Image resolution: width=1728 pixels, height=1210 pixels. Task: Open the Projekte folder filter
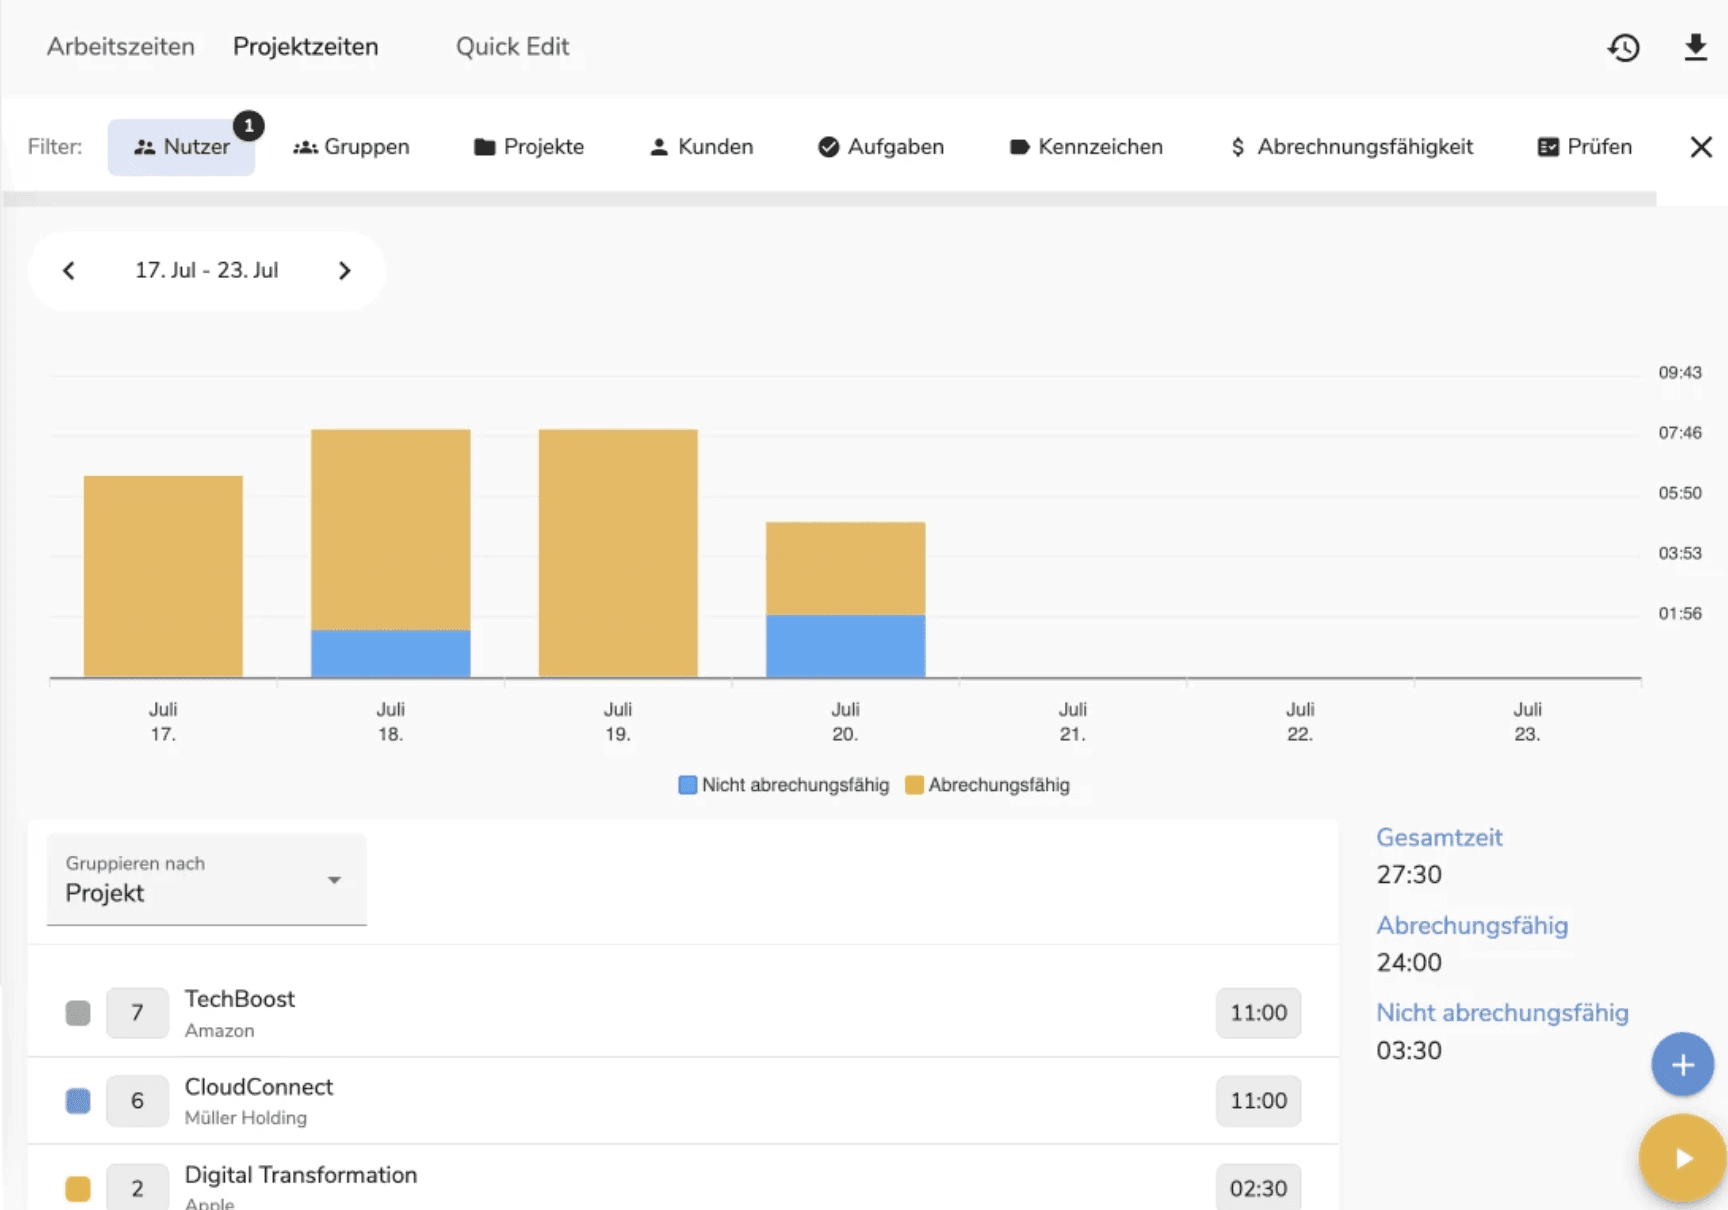529,147
